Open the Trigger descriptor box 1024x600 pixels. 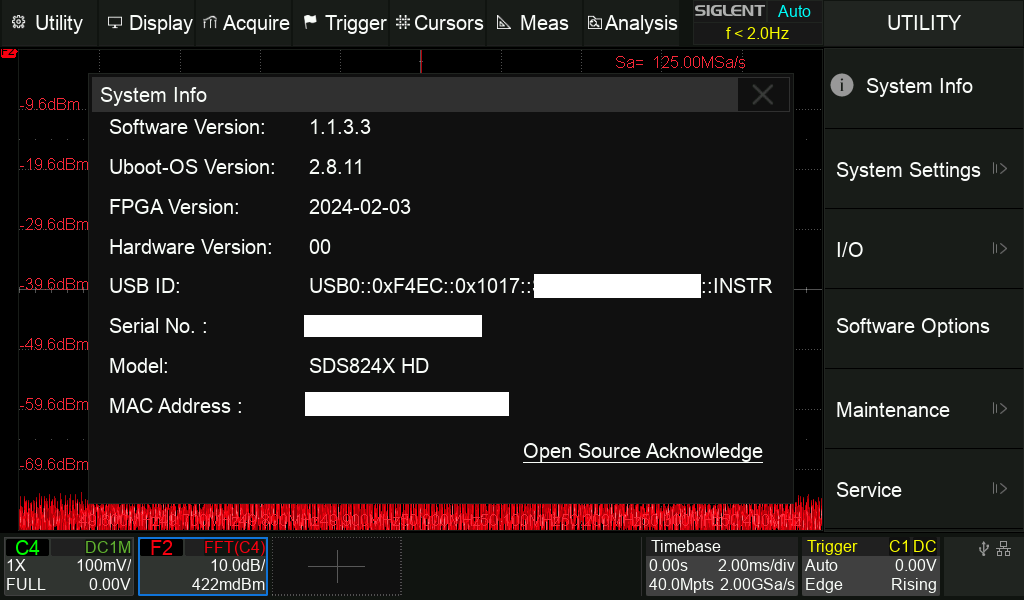pos(871,566)
